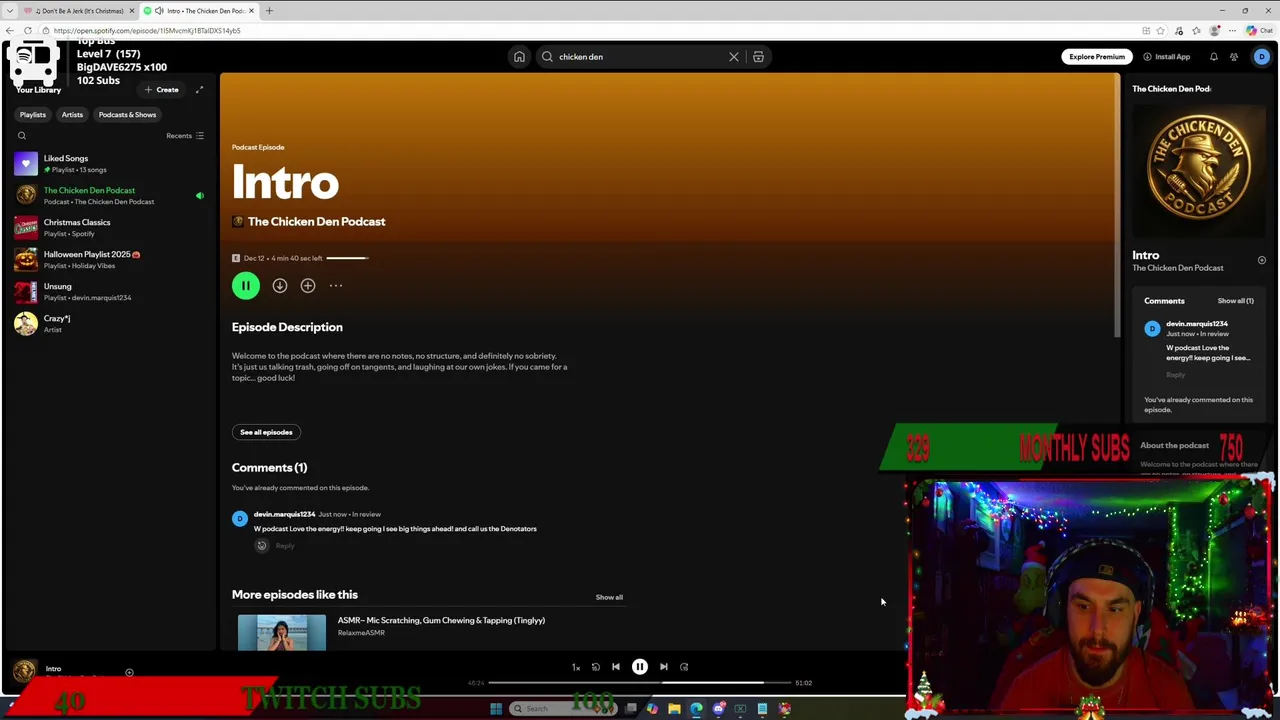
Task: Click the browser back arrow
Action: [x=9, y=31]
